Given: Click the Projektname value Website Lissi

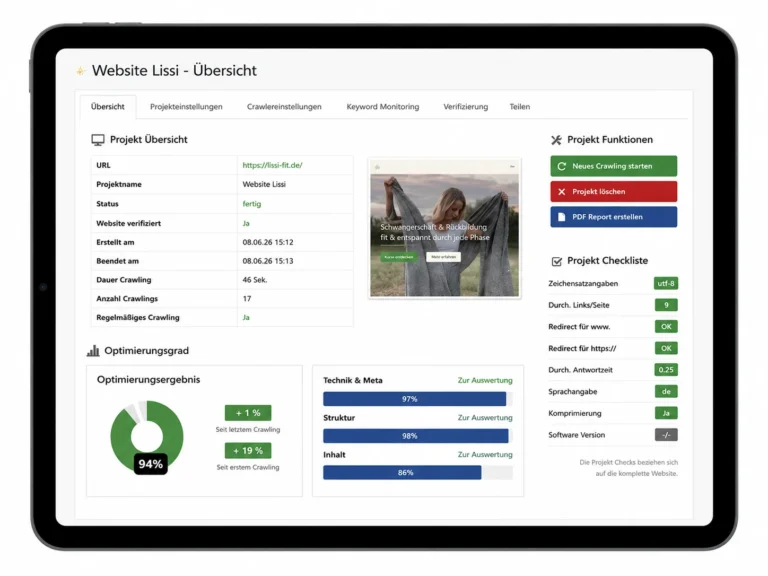Looking at the screenshot, I should (x=264, y=185).
